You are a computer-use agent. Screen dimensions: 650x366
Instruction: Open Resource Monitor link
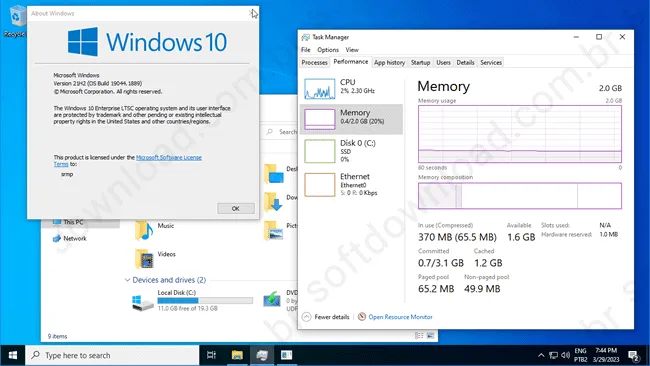click(x=400, y=317)
